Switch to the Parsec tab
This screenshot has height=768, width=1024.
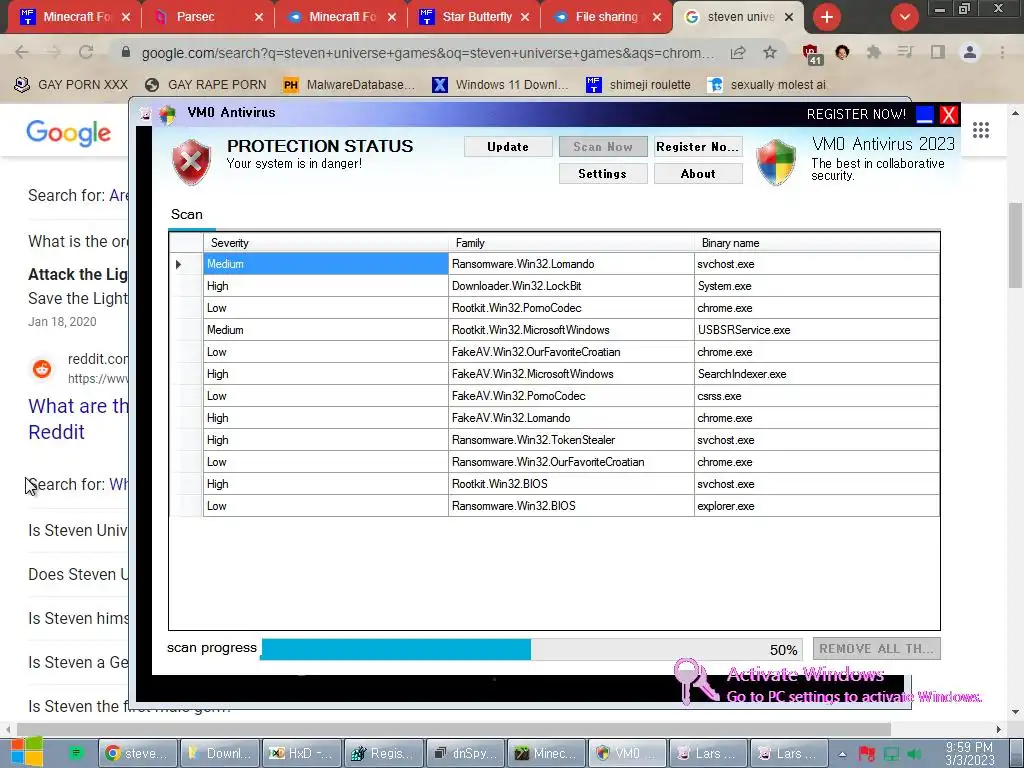coord(206,17)
